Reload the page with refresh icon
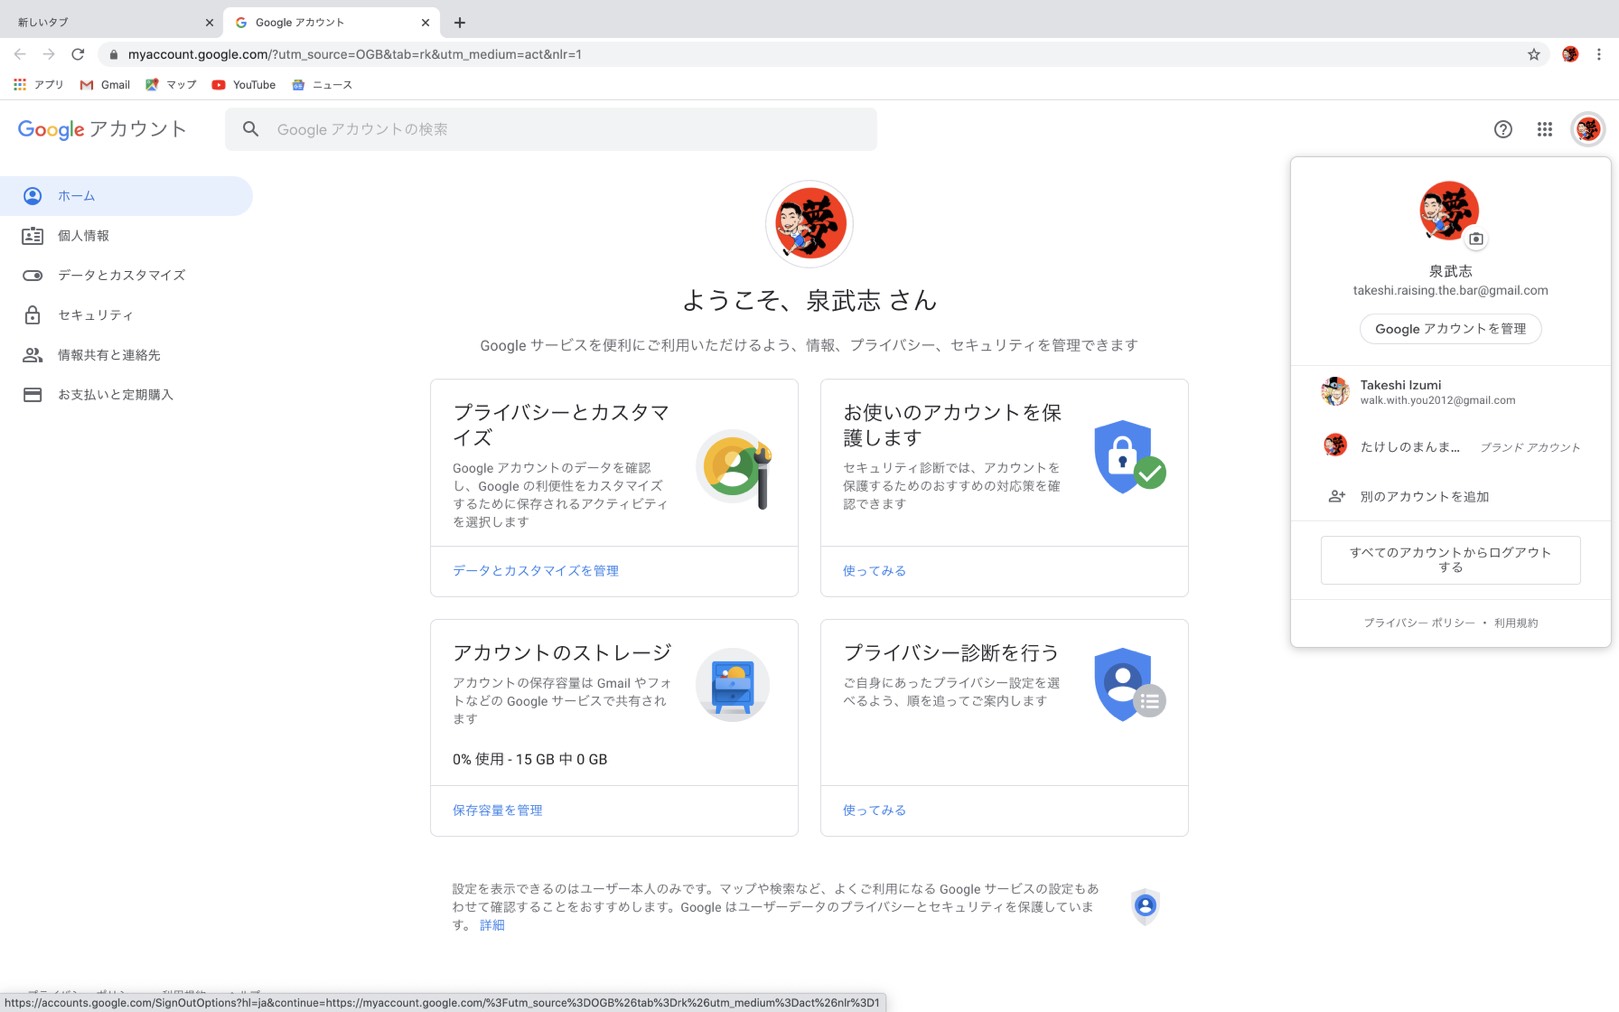The image size is (1619, 1012). tap(78, 54)
